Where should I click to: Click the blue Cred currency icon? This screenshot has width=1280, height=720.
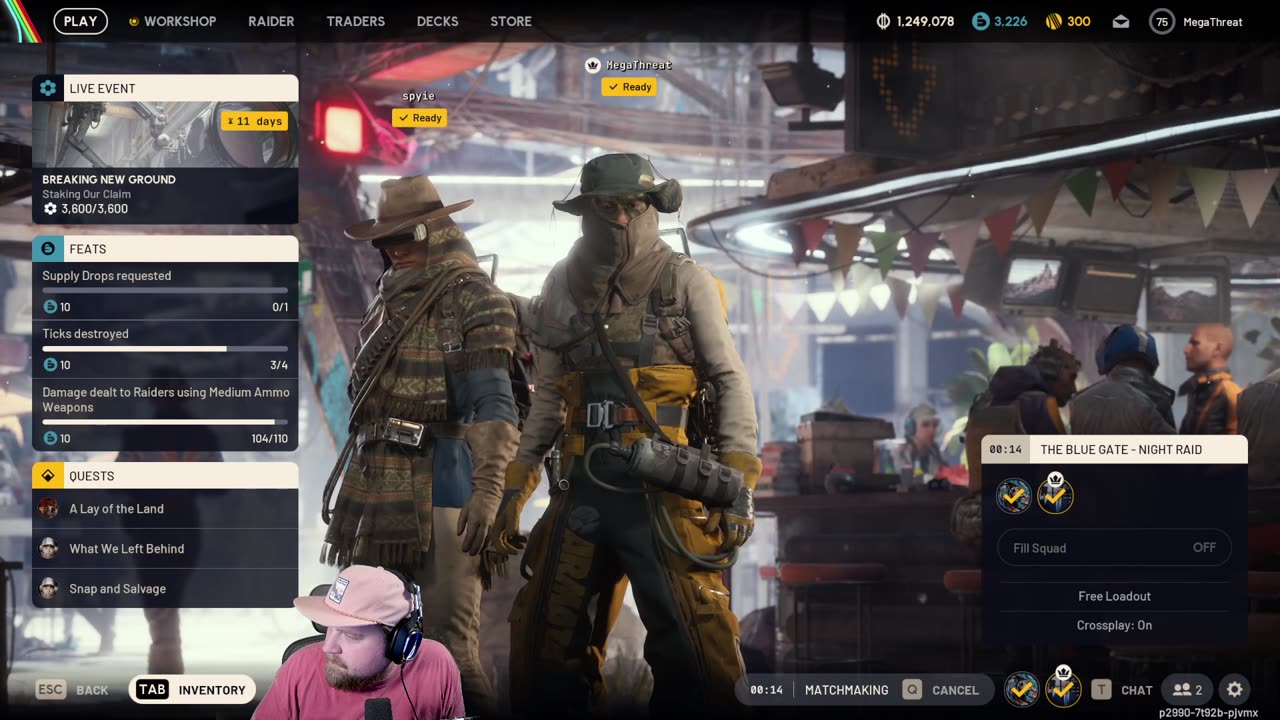[x=981, y=21]
